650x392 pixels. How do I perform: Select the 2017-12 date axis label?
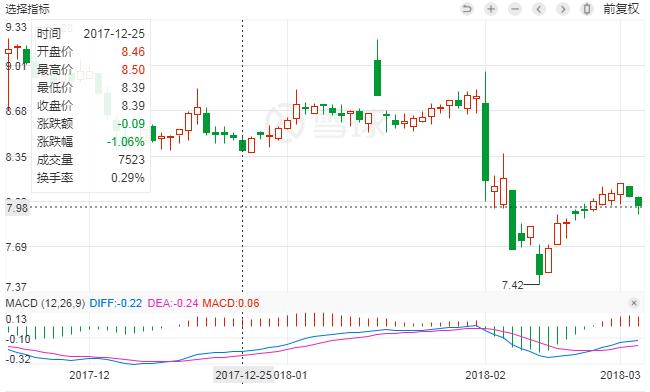click(90, 375)
